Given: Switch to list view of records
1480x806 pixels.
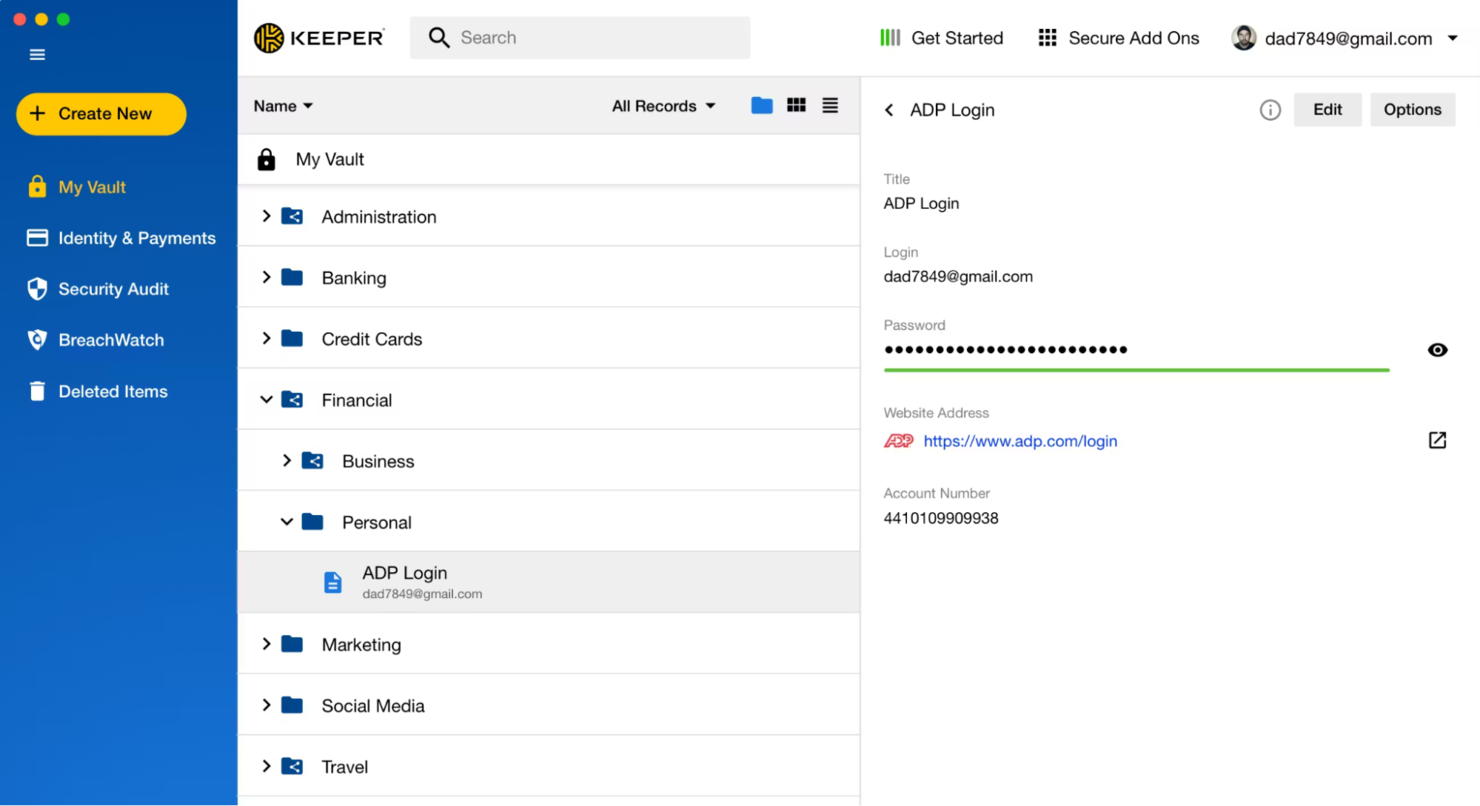Looking at the screenshot, I should click(830, 105).
